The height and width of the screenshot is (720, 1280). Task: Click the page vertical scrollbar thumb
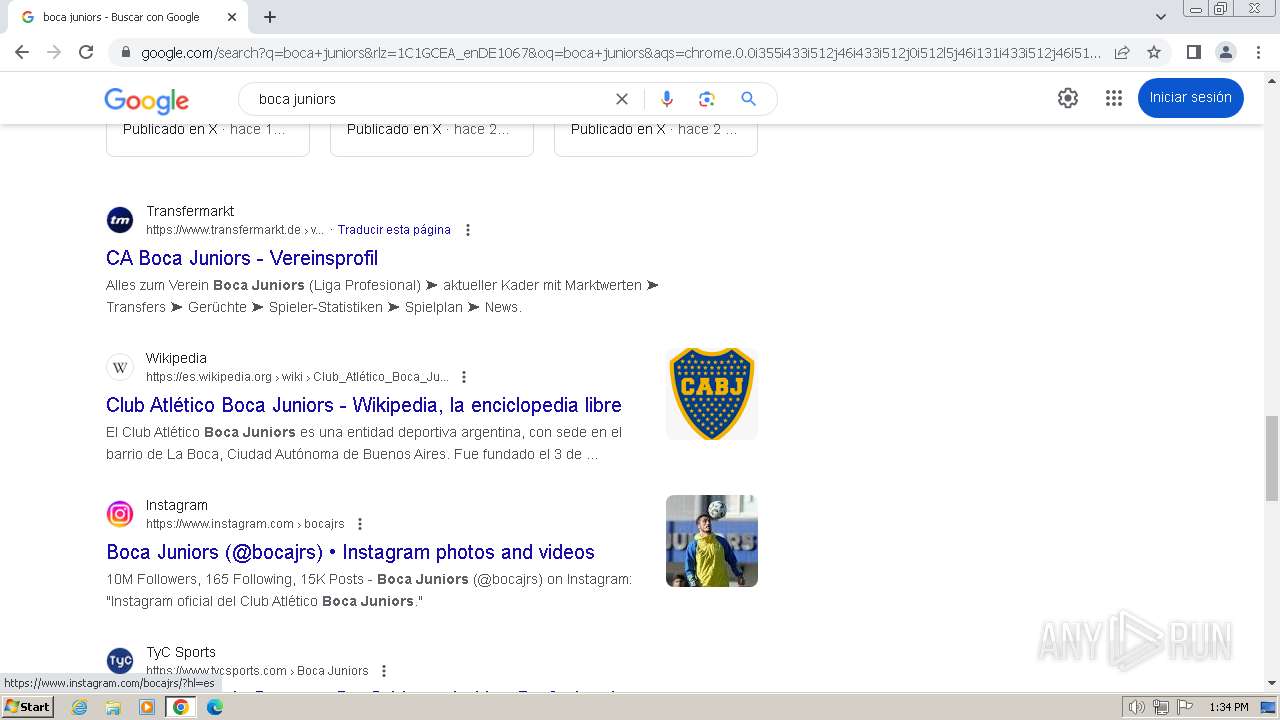(x=1272, y=458)
